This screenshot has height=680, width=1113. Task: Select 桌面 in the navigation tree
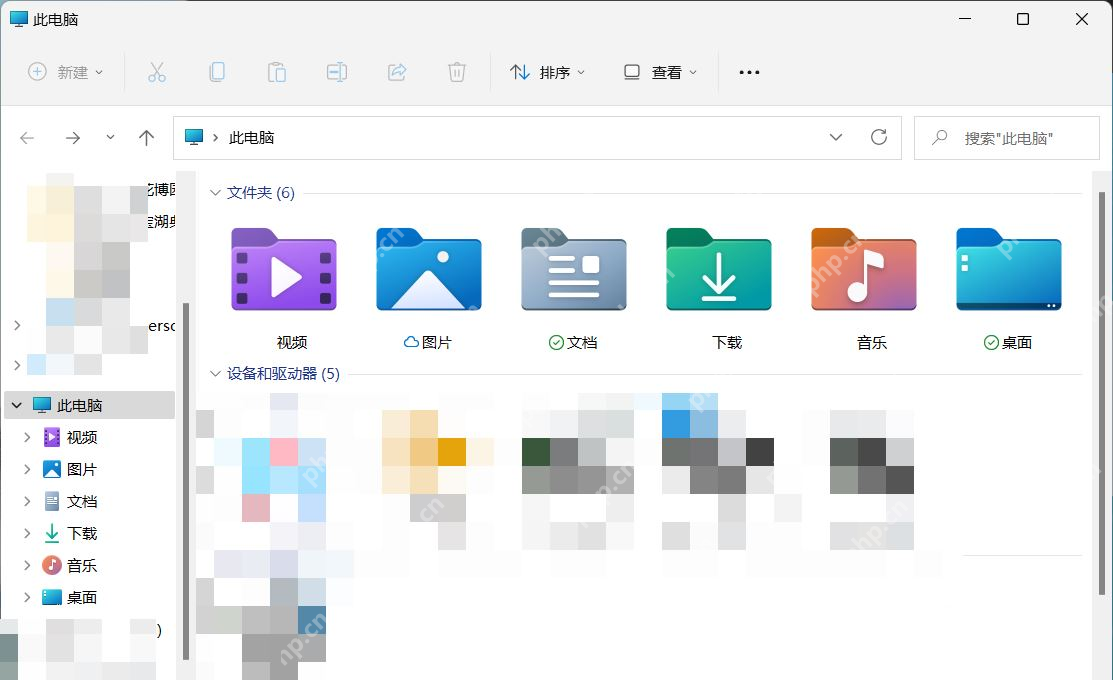[82, 597]
